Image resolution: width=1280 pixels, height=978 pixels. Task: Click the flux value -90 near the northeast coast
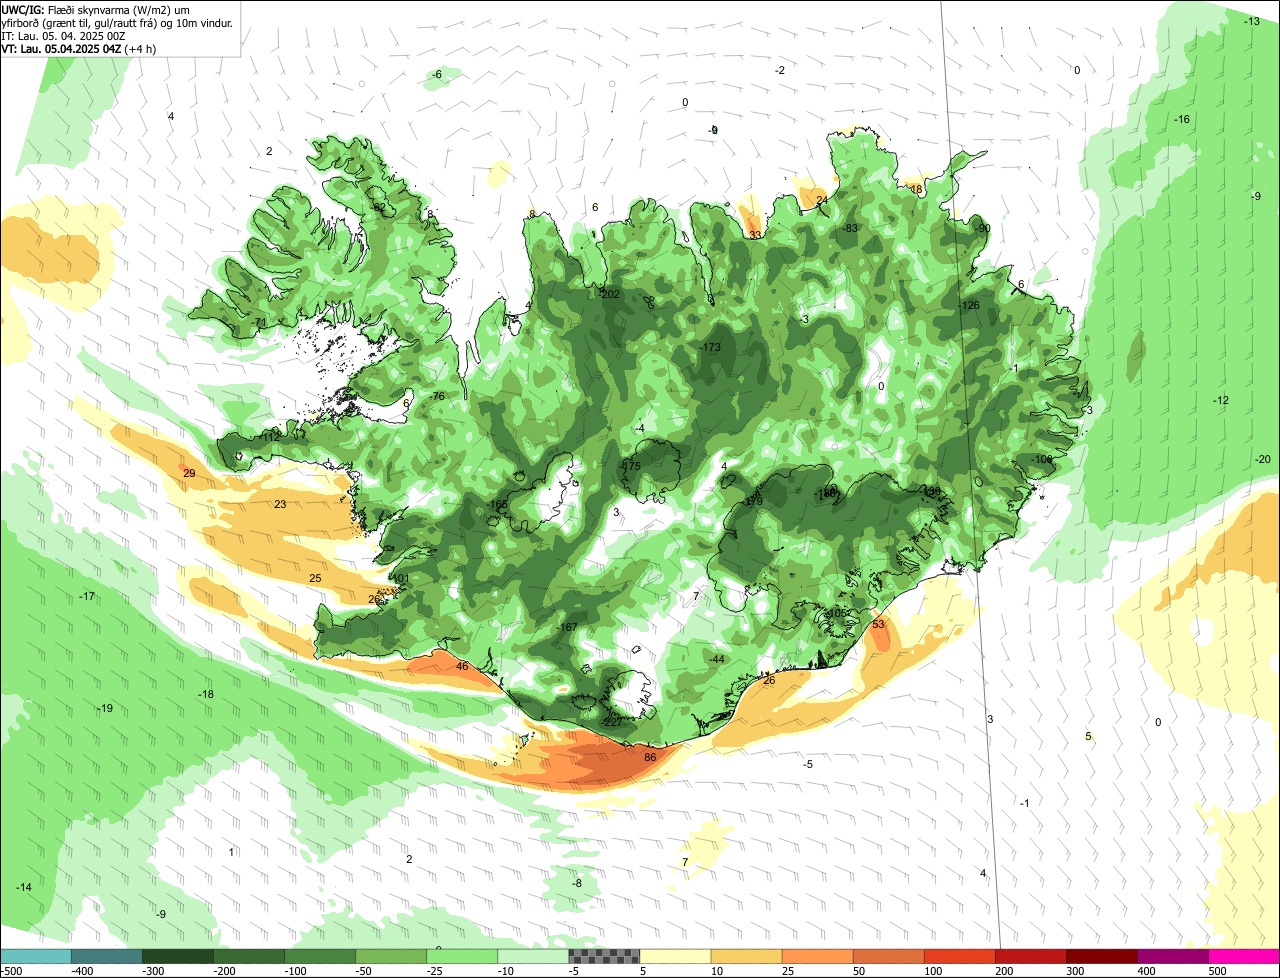[x=982, y=228]
